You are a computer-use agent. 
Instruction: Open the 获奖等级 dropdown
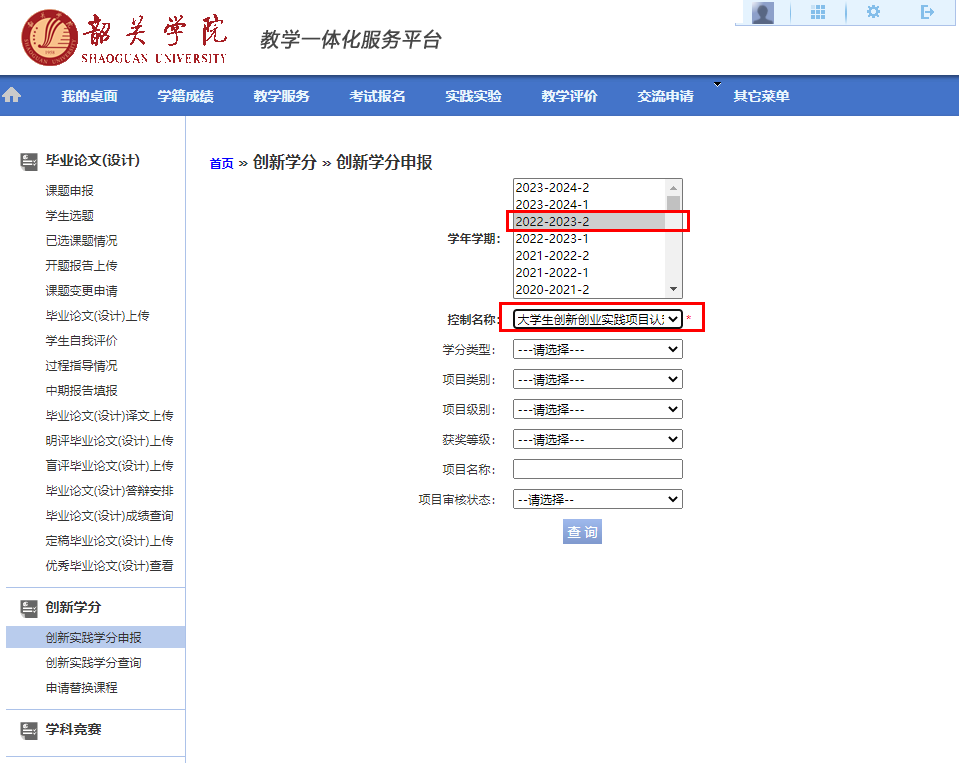[597, 439]
